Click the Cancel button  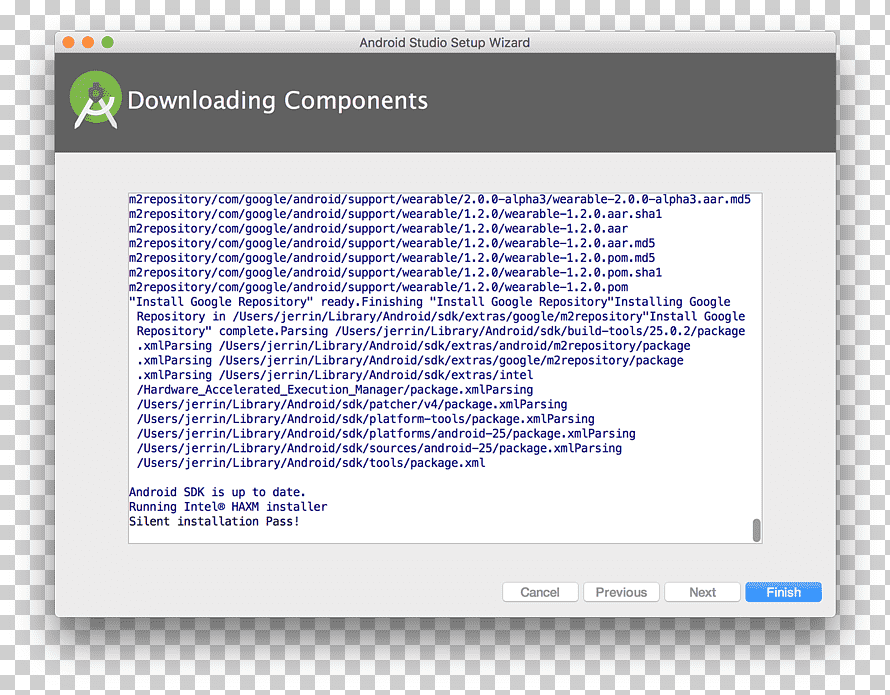pos(540,592)
